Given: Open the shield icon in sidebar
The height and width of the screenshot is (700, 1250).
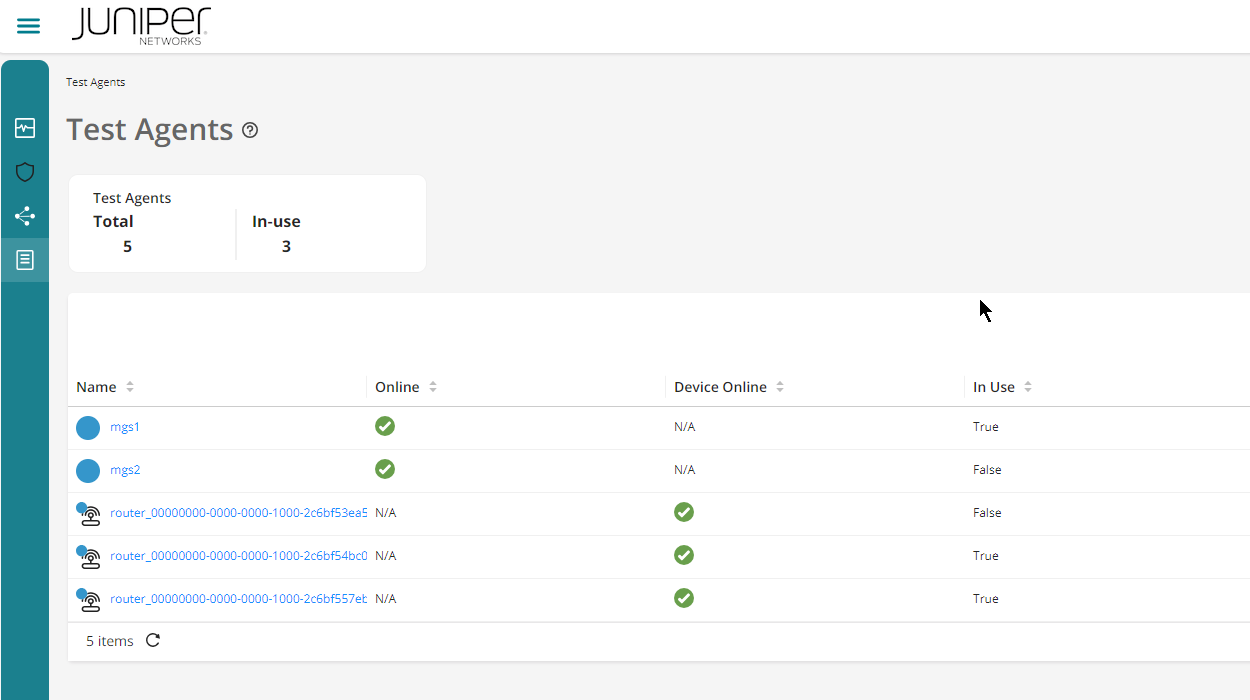Looking at the screenshot, I should tap(25, 172).
